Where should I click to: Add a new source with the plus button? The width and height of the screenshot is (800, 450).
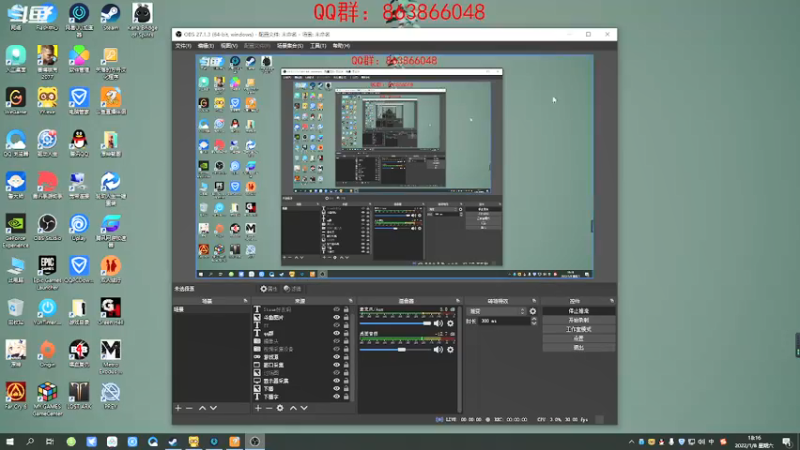click(258, 408)
